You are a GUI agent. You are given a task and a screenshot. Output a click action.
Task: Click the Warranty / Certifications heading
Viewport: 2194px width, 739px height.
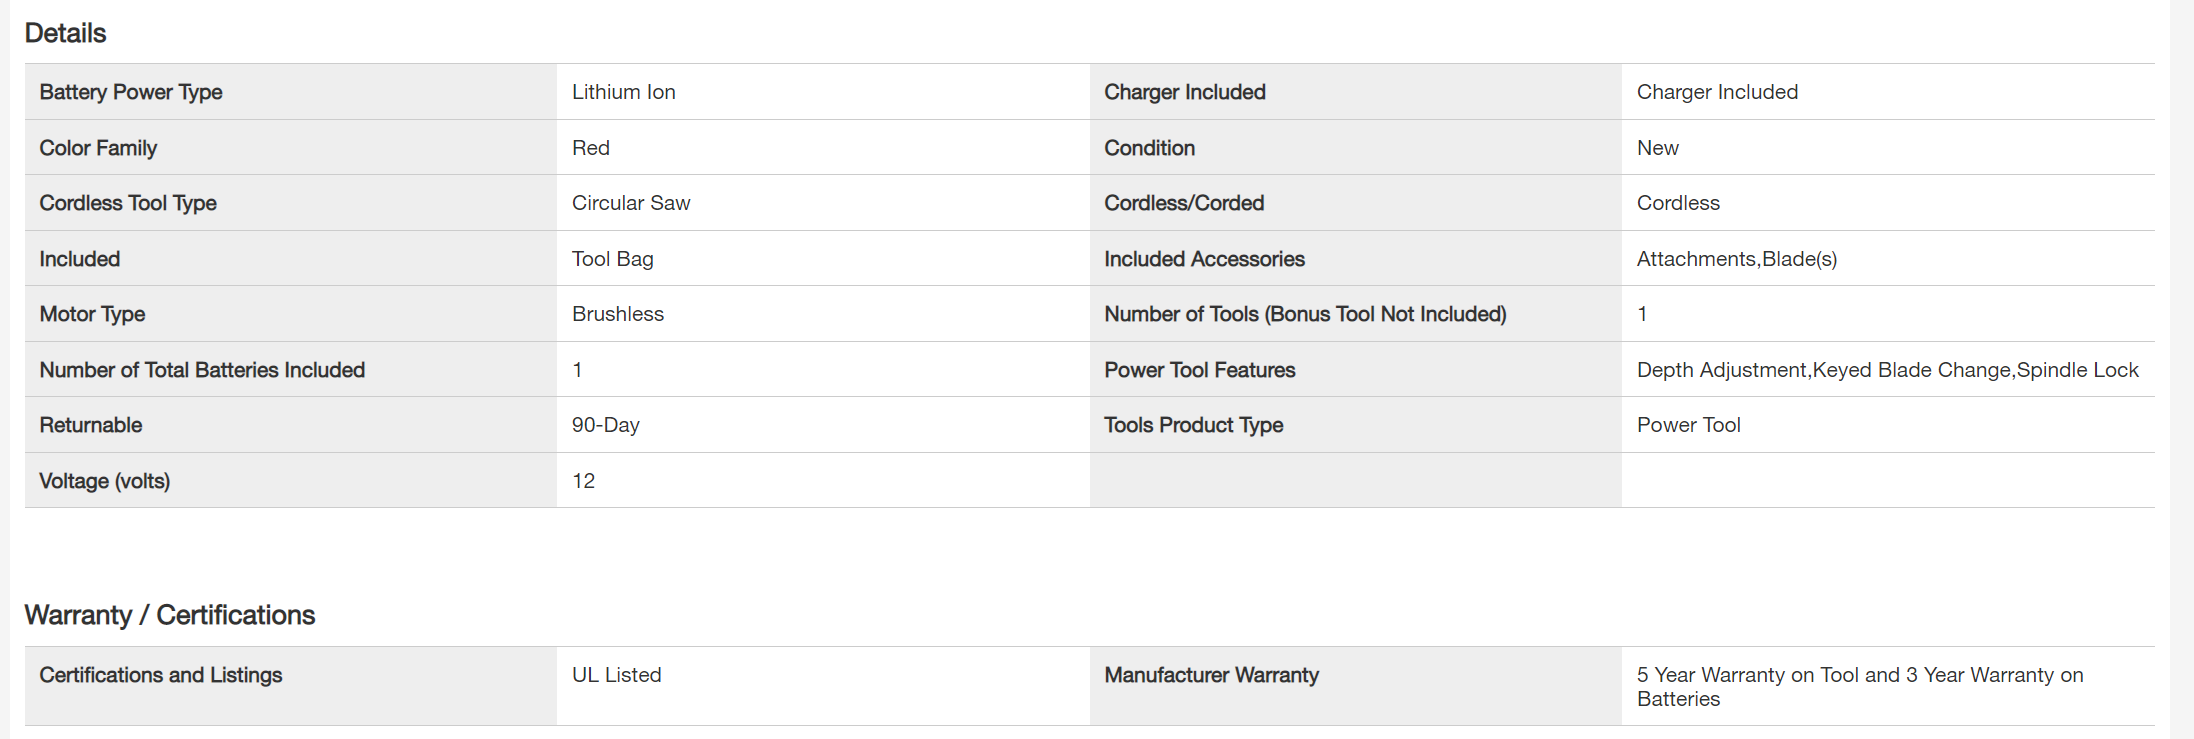(169, 615)
